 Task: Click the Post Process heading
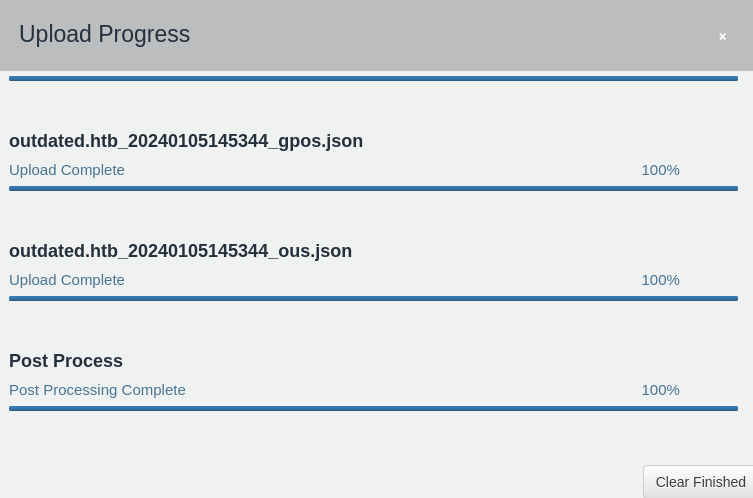[x=66, y=361]
